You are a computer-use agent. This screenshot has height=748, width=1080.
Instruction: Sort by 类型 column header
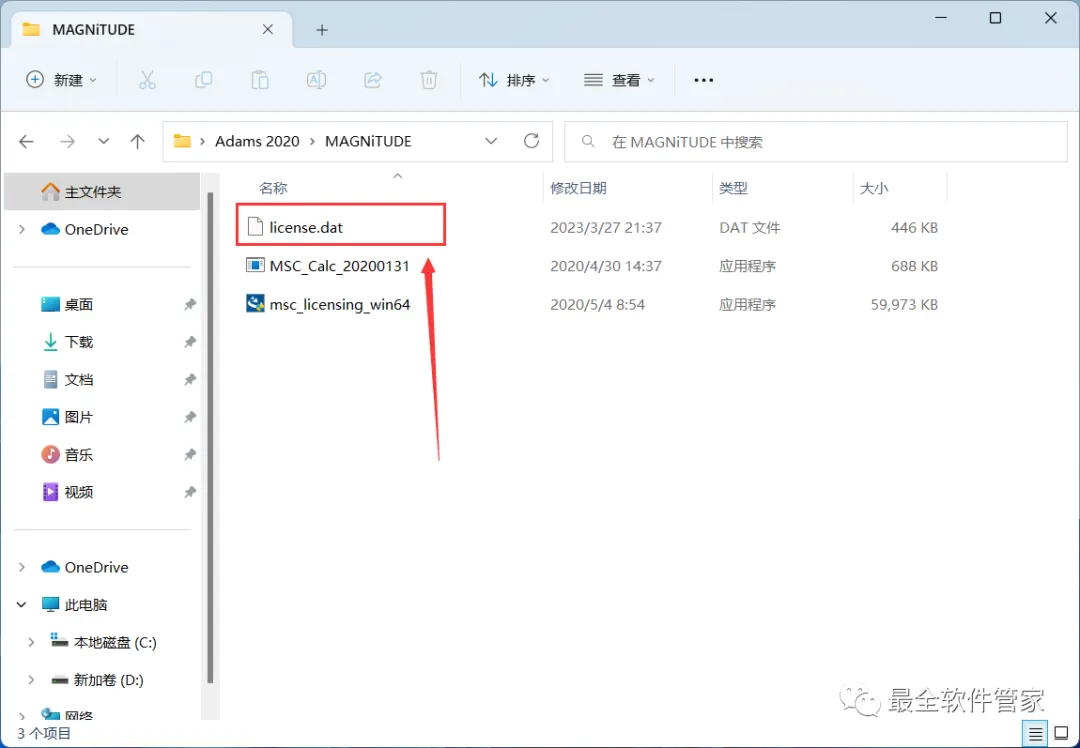pyautogui.click(x=733, y=188)
